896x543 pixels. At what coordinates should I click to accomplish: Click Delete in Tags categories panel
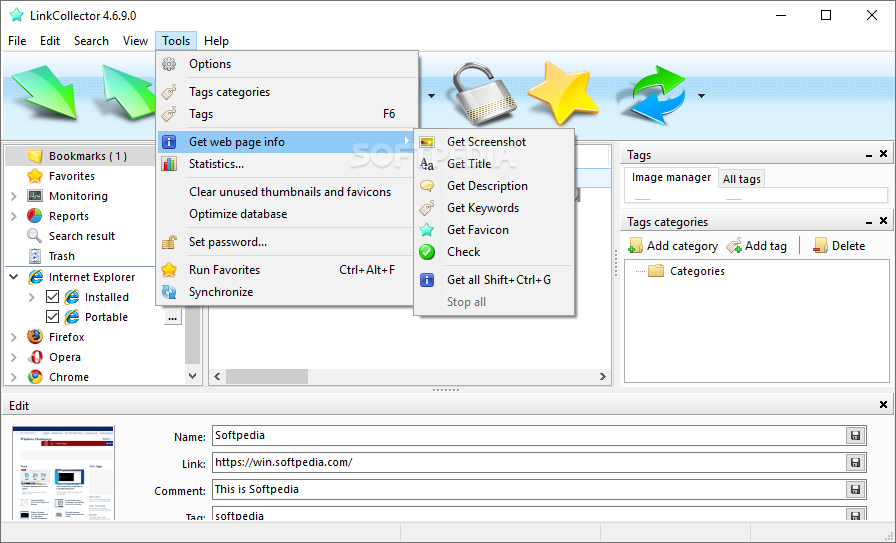(839, 246)
